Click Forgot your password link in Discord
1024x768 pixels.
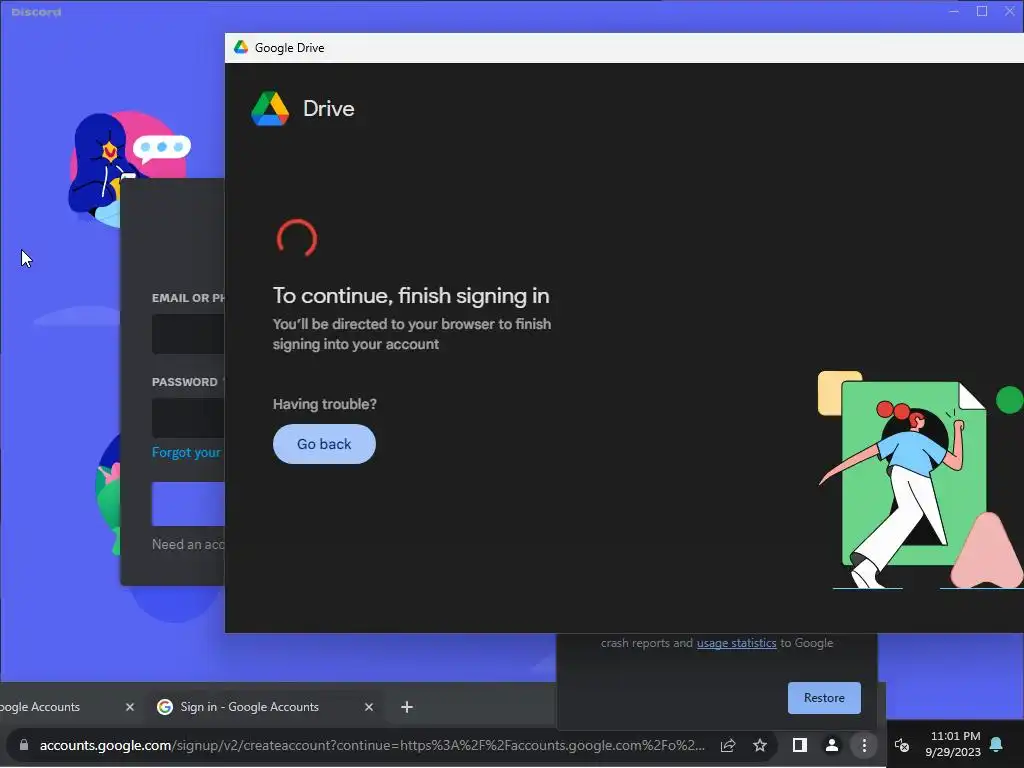pos(187,452)
